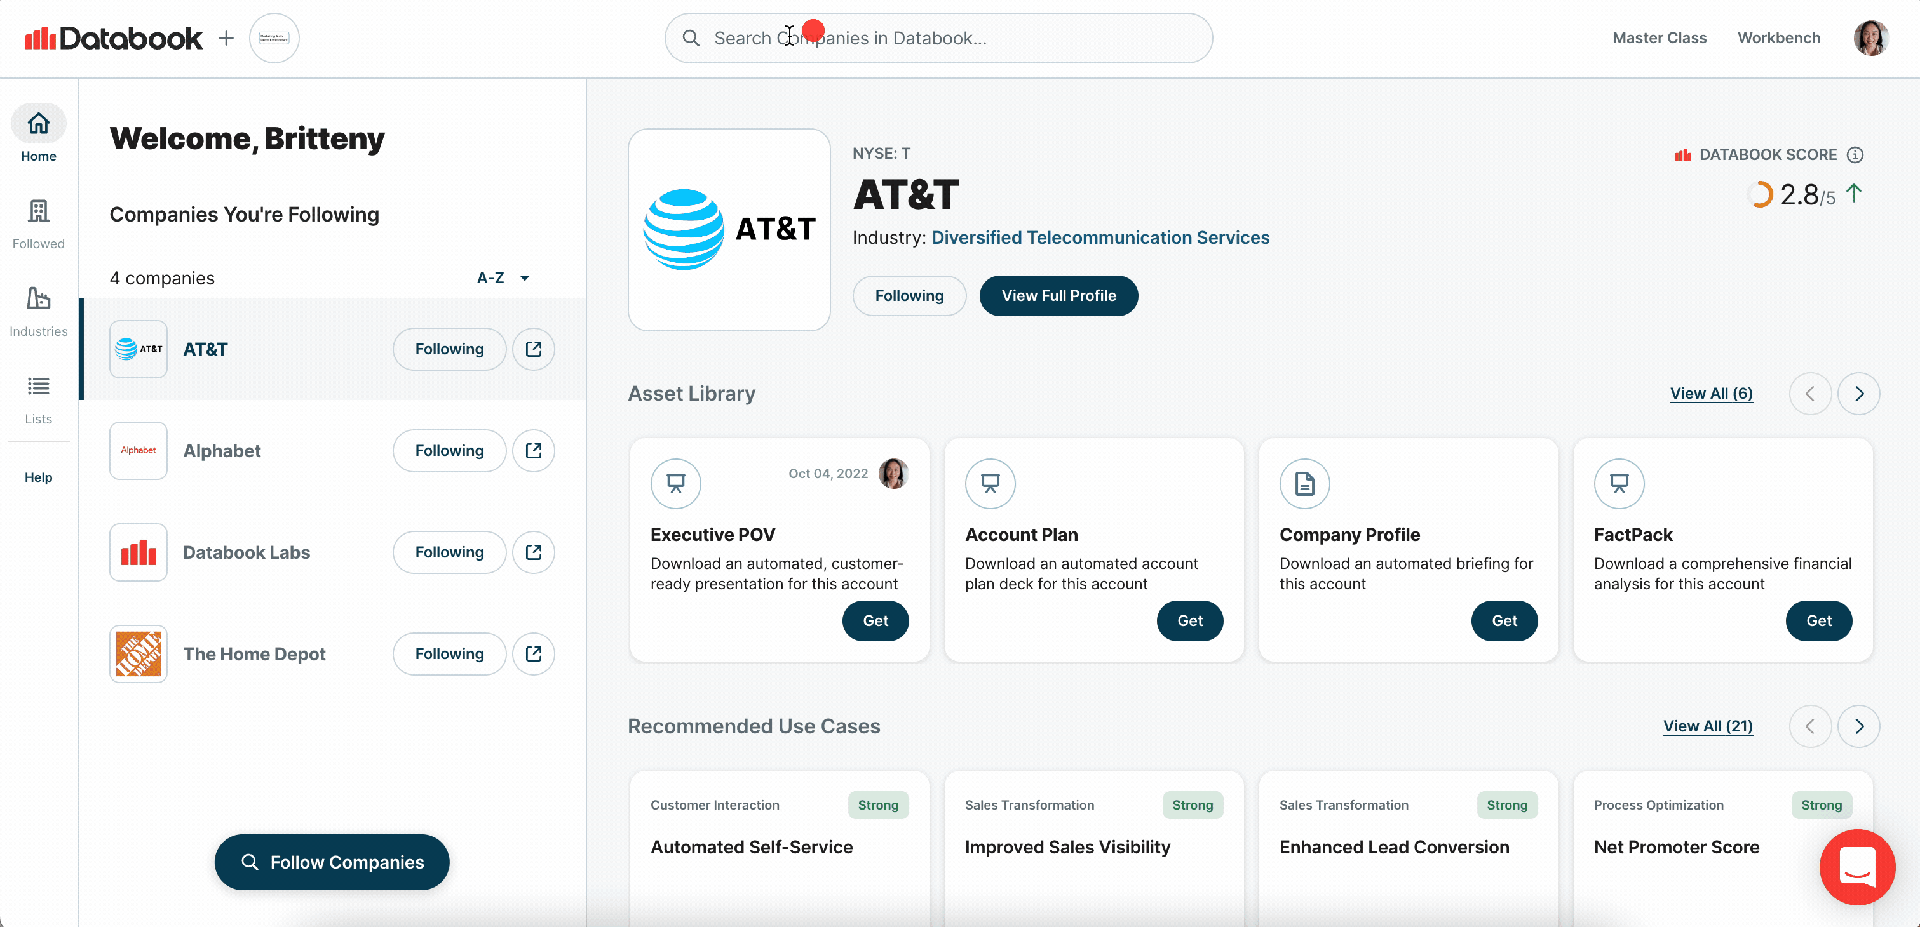Screen dimensions: 1920x927
Task: Click the Databook Score info icon
Action: (x=1855, y=155)
